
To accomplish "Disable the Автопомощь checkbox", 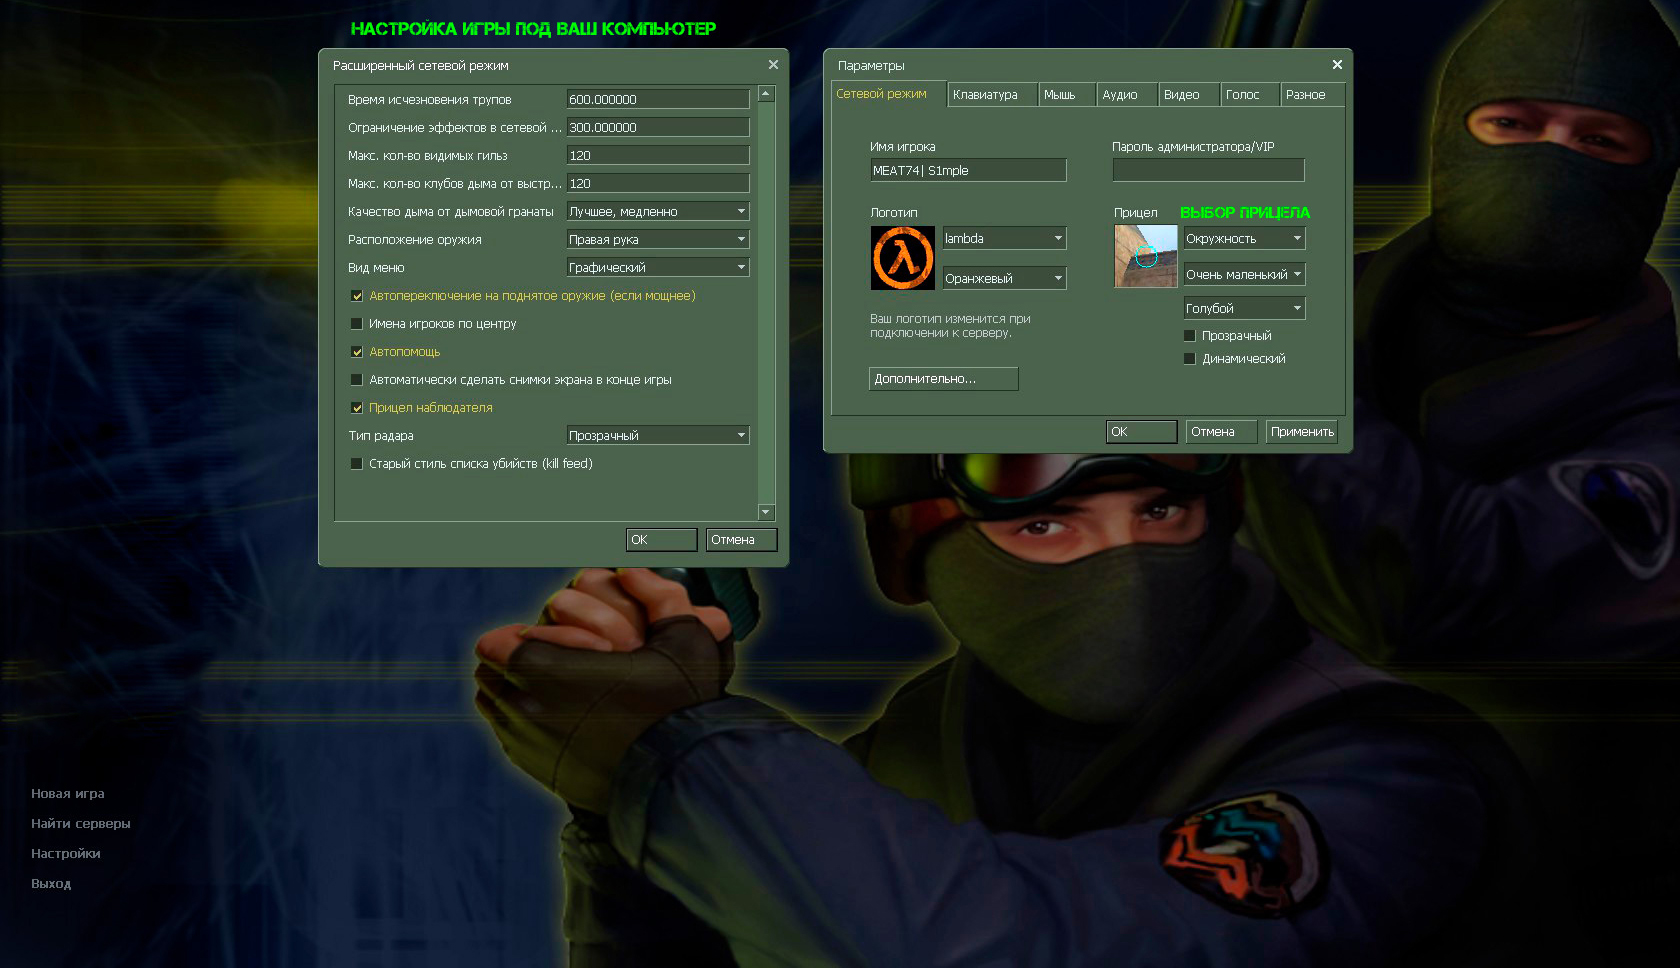I will tap(356, 352).
